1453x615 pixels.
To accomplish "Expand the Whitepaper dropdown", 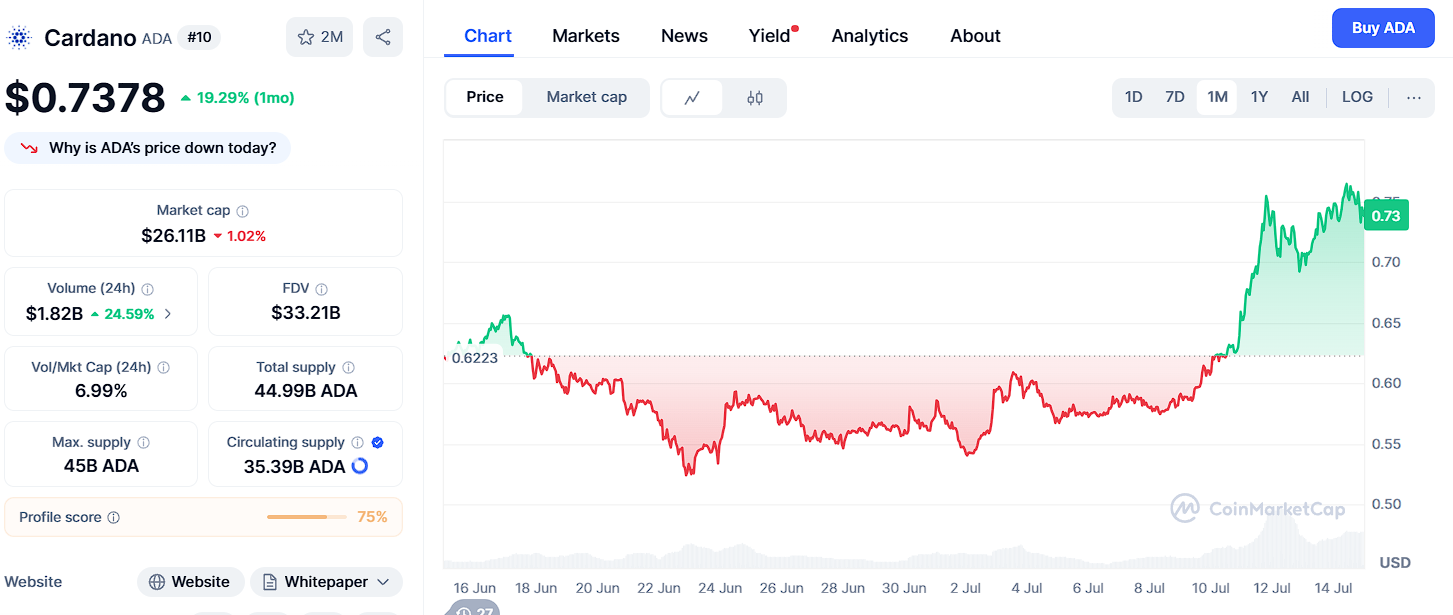I will pyautogui.click(x=326, y=582).
